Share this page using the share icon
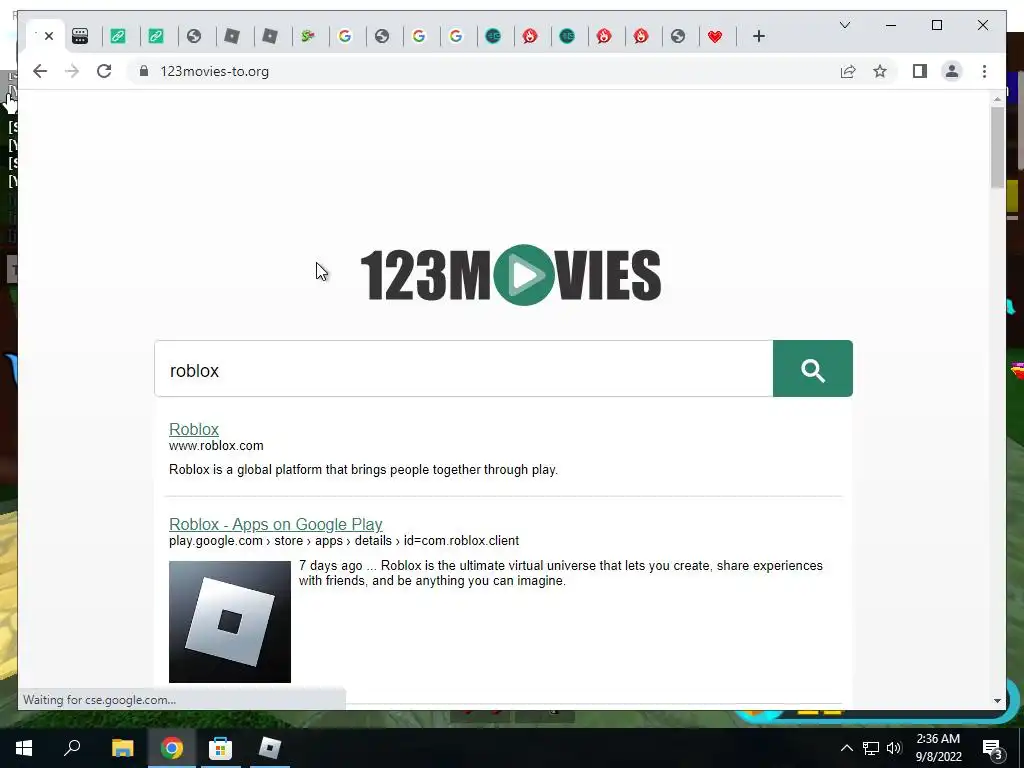Screen dimensions: 1024x768 (848, 71)
